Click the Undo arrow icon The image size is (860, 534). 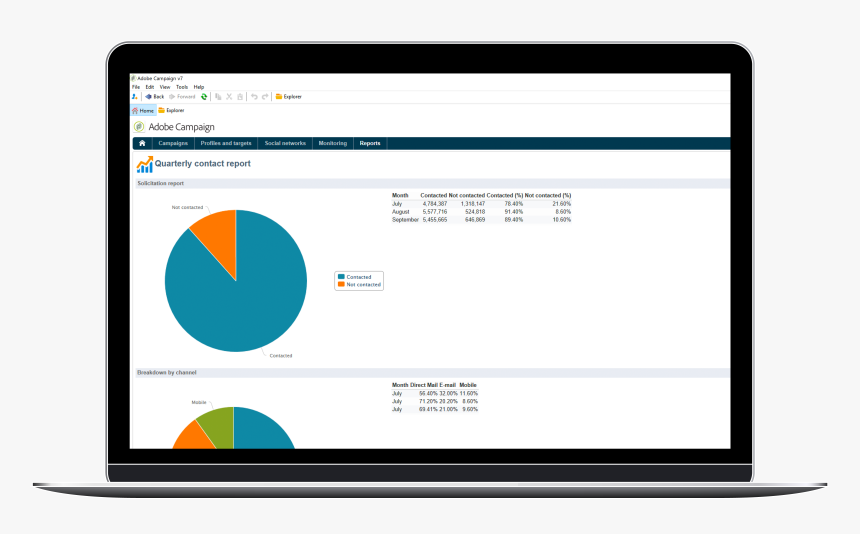click(254, 96)
